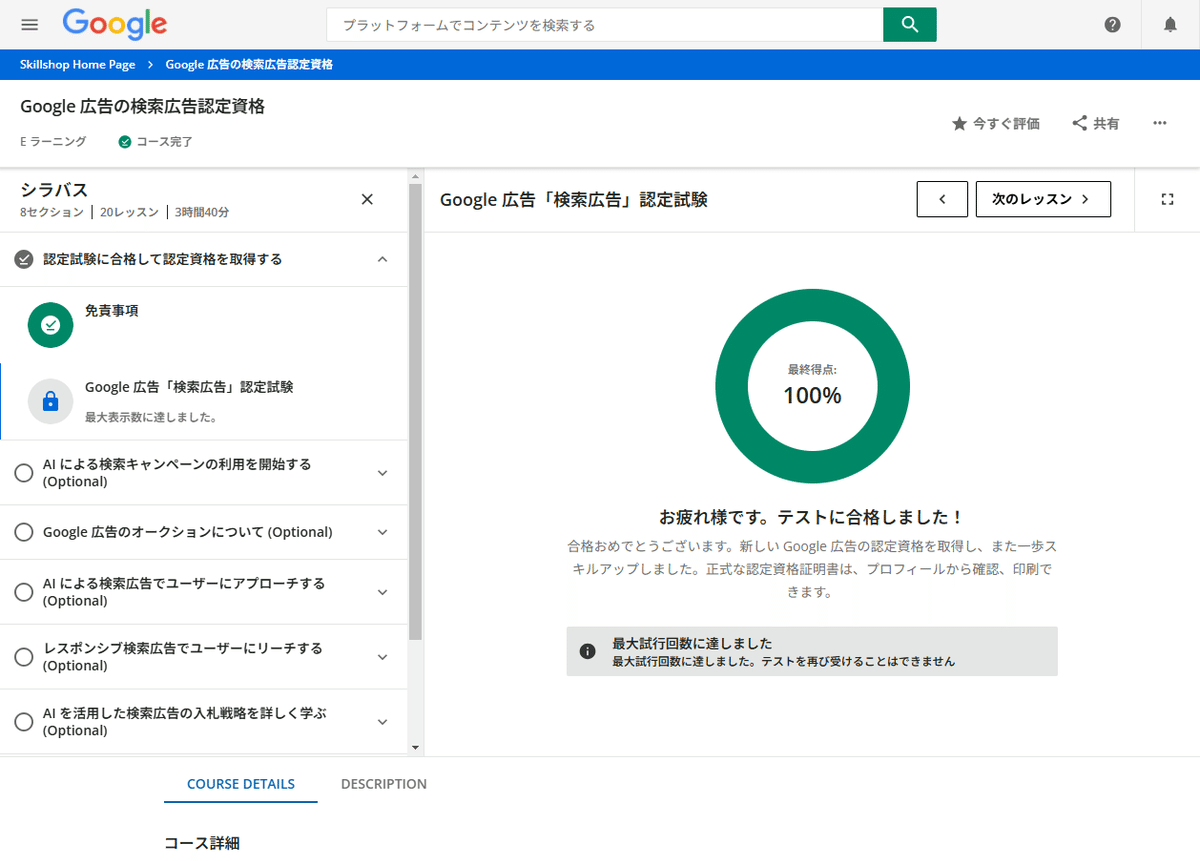The width and height of the screenshot is (1200, 861).
Task: Share the course via 共有
Action: (1095, 123)
